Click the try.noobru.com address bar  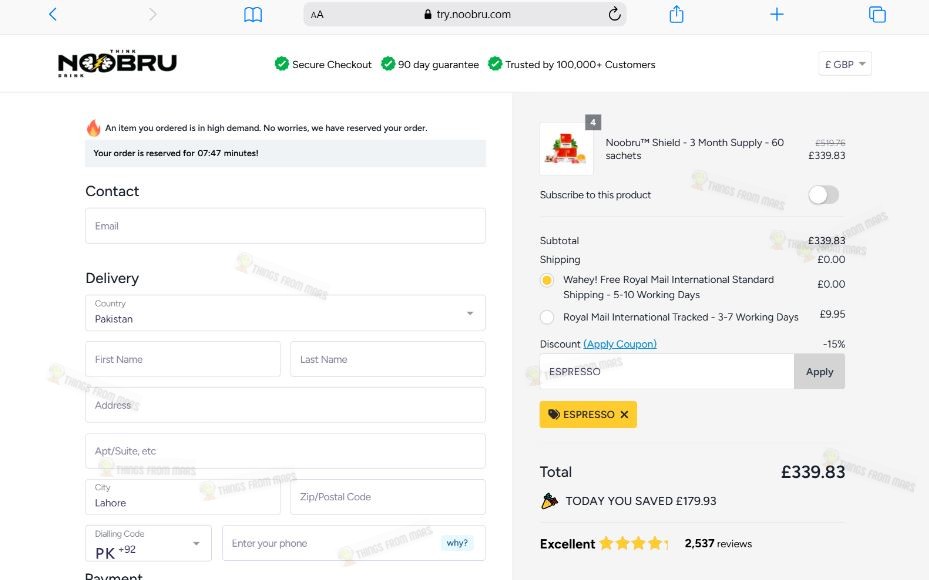464,14
